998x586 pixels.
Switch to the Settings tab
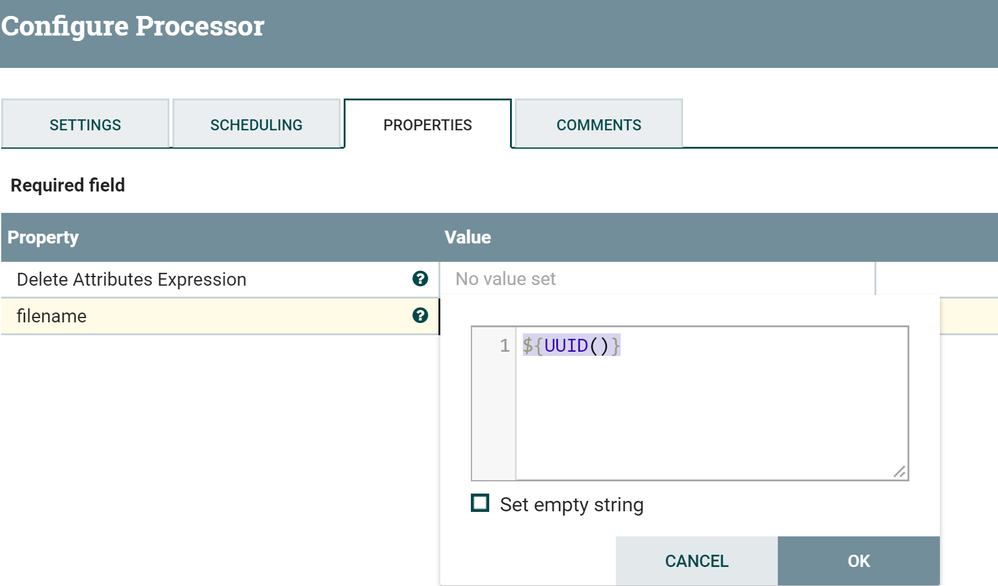coord(85,125)
